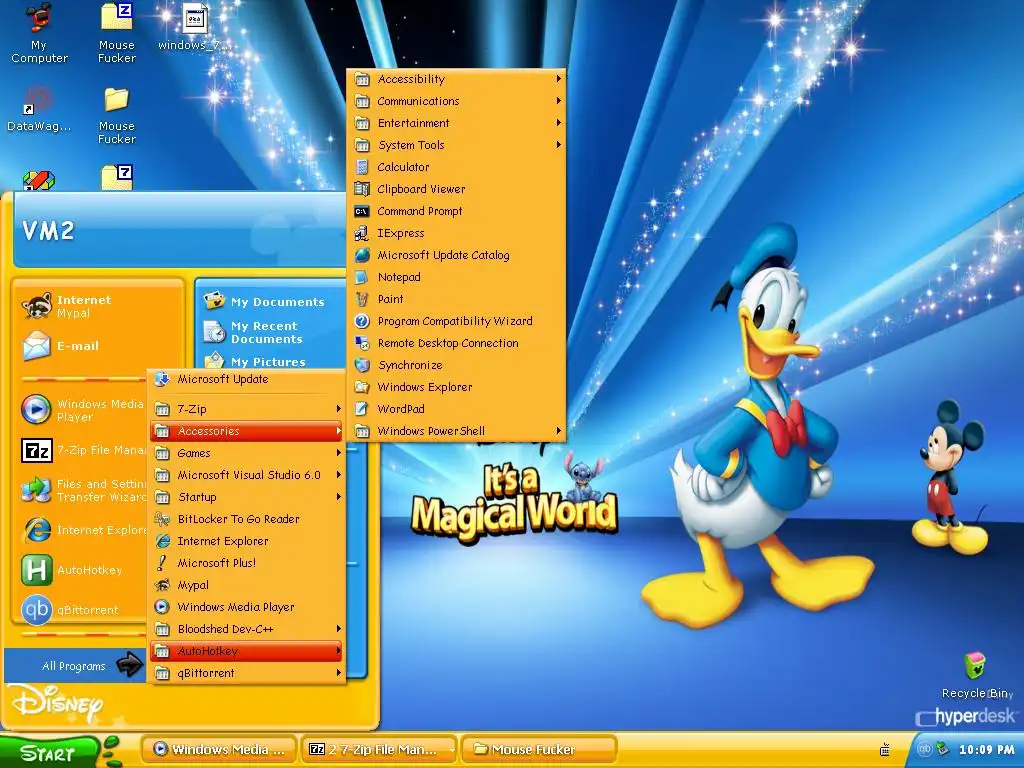Expand the 7-Zip programs folder

(x=247, y=409)
